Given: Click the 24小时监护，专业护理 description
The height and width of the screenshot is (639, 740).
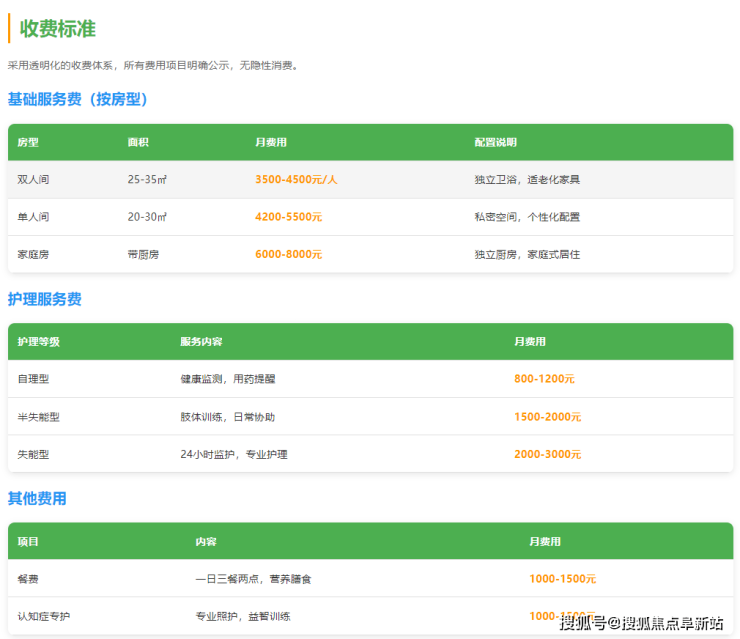Looking at the screenshot, I should (x=233, y=454).
